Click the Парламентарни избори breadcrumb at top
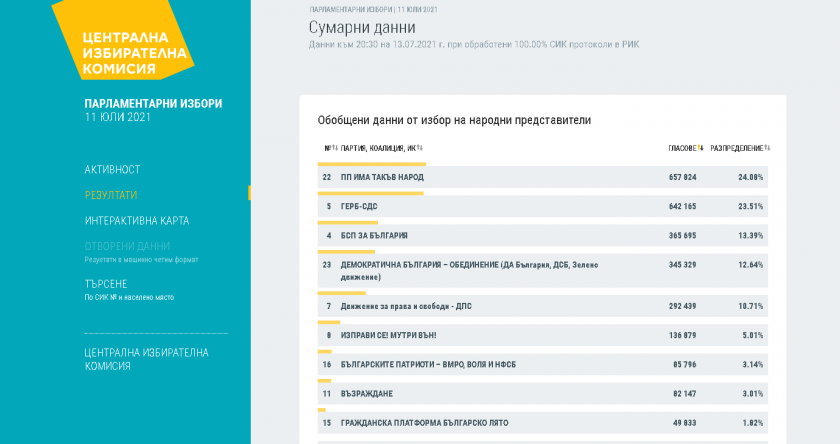This screenshot has height=444, width=840. tap(350, 10)
